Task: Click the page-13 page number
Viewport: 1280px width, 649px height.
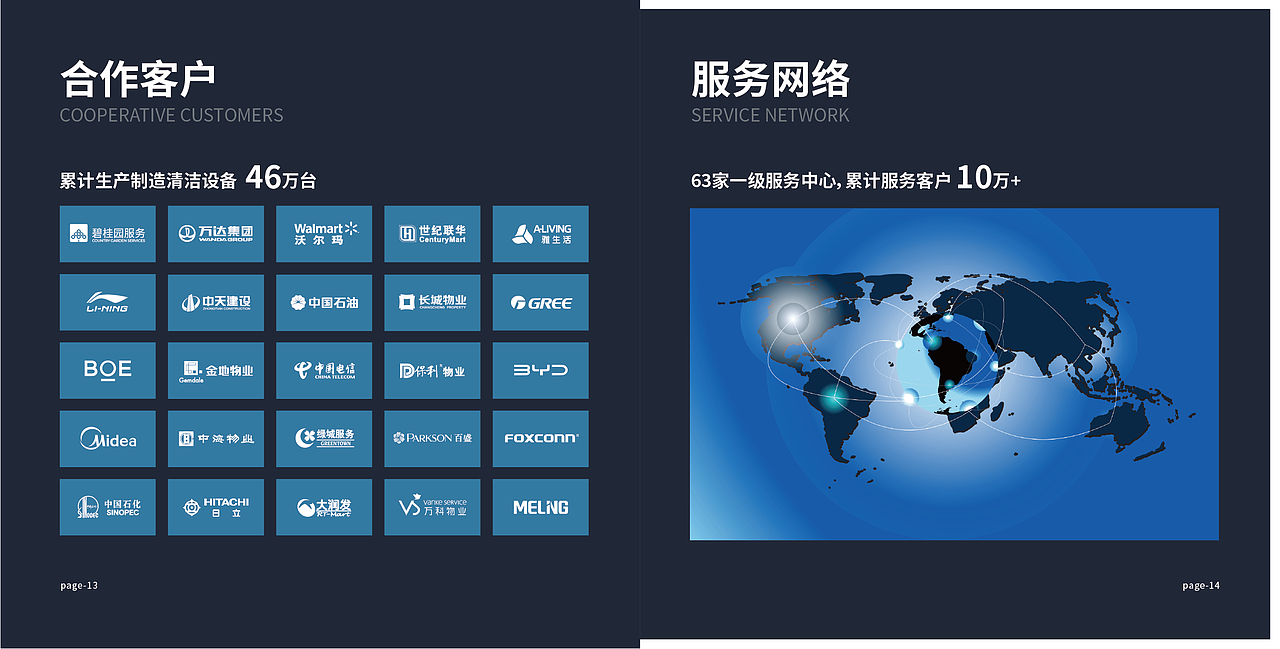Action: (x=79, y=585)
